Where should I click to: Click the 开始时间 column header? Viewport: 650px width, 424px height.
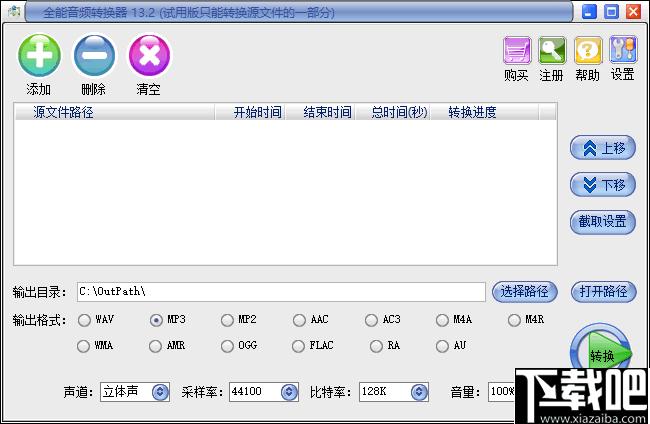[x=250, y=112]
